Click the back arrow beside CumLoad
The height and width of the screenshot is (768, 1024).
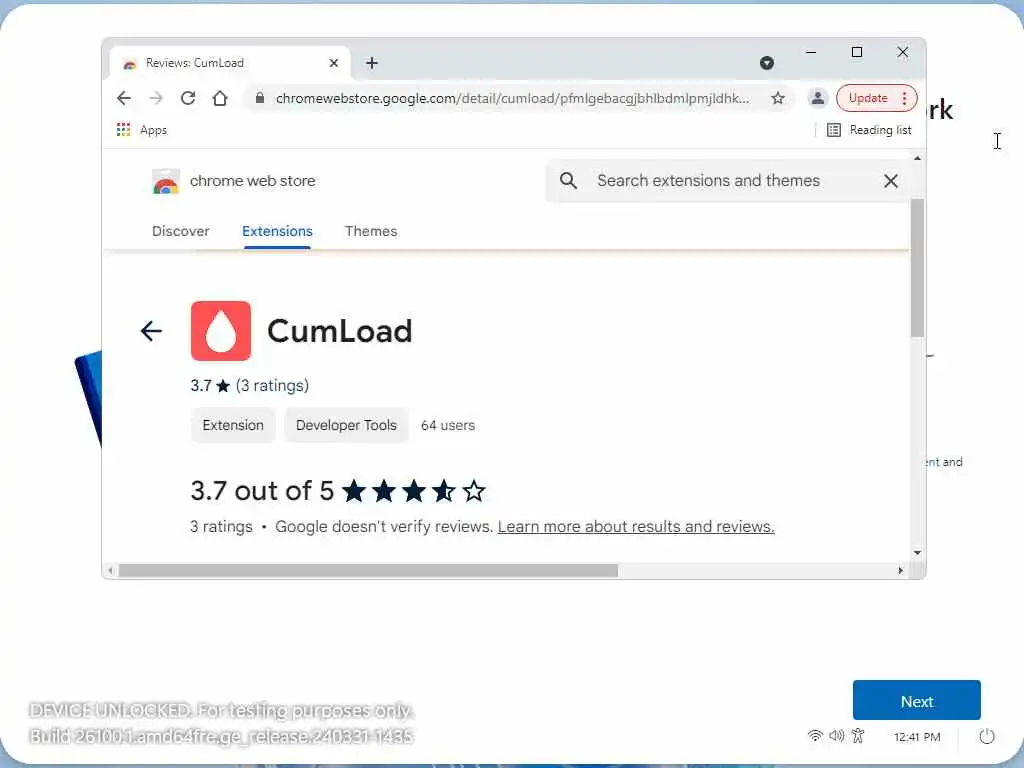click(x=151, y=331)
